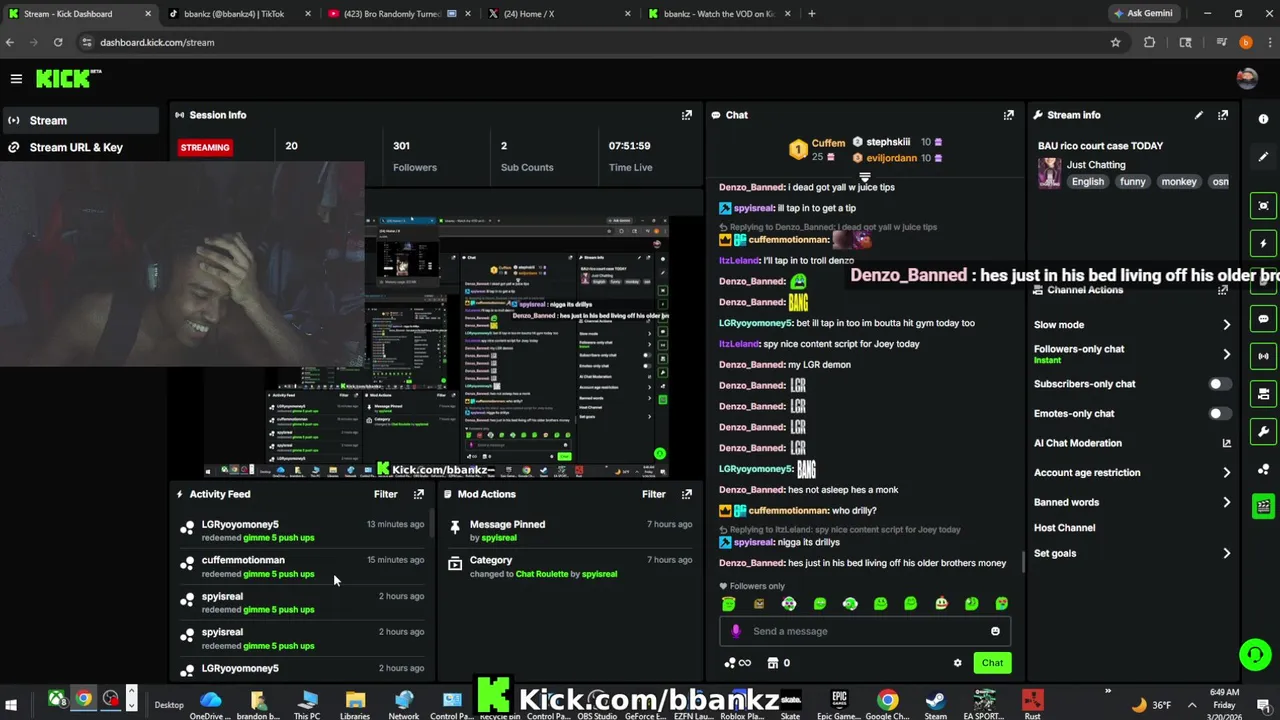Click the Ask Gemini button in Chrome
This screenshot has width=1280, height=720.
[1144, 13]
